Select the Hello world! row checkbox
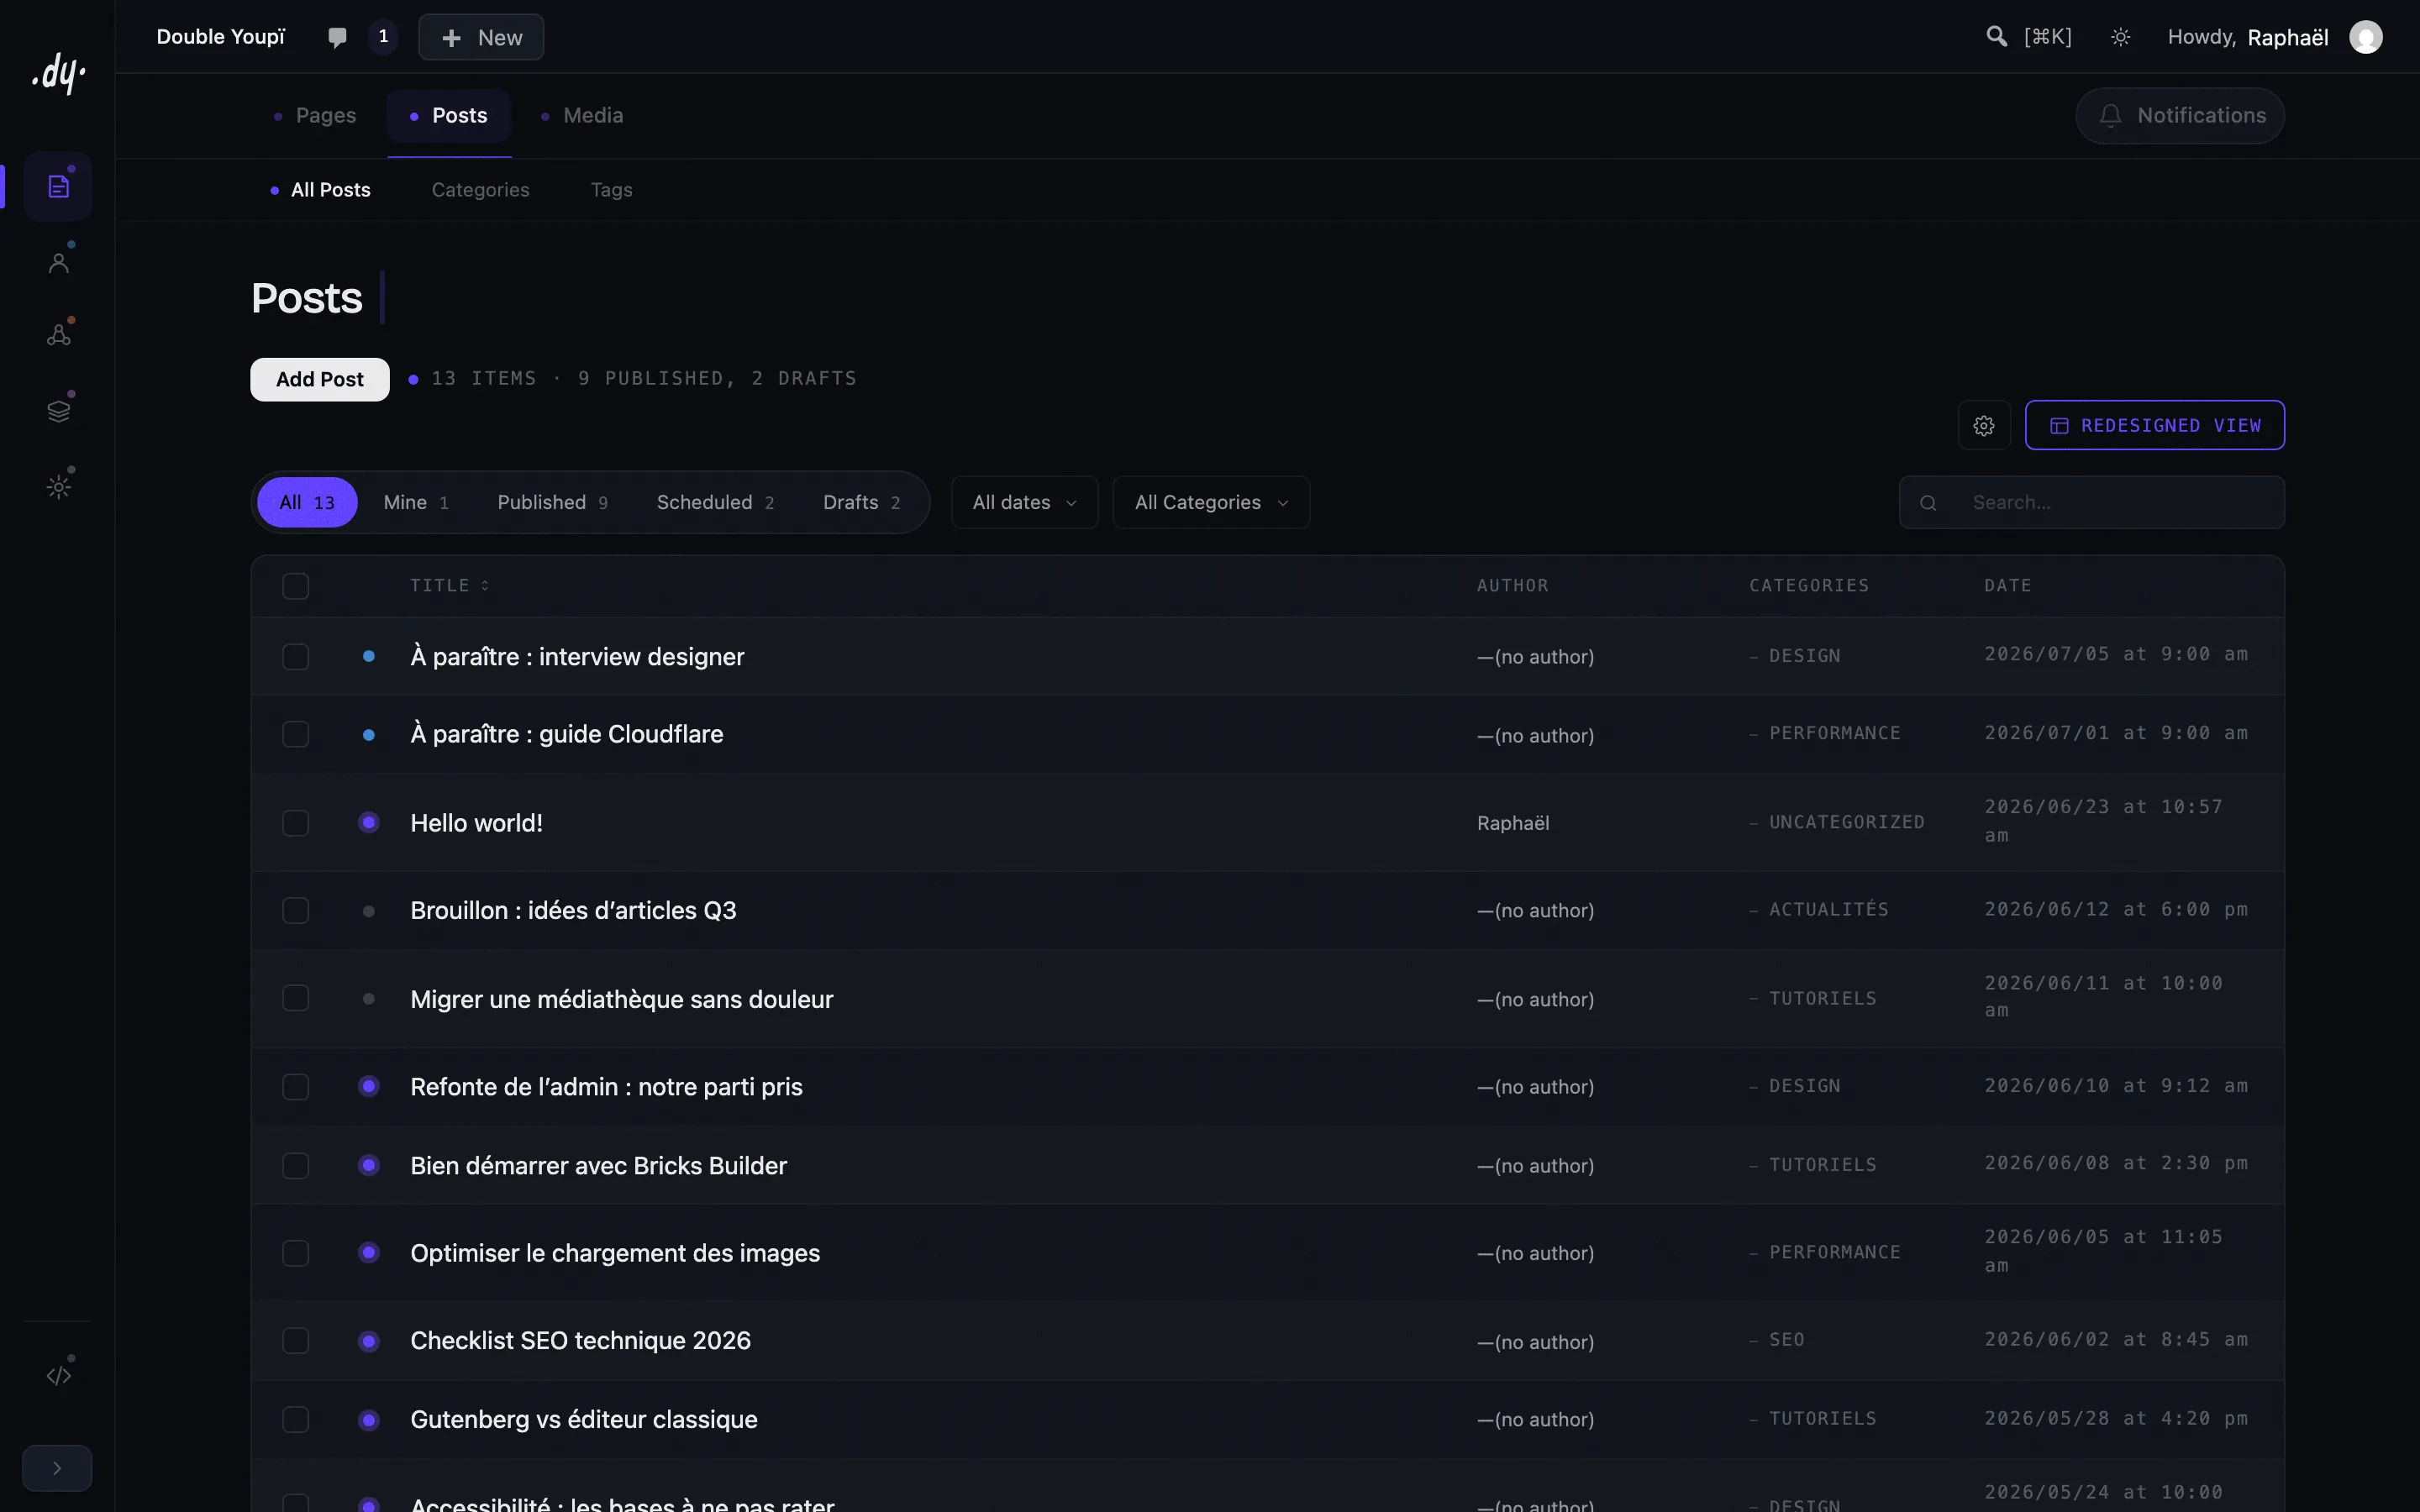 click(296, 823)
